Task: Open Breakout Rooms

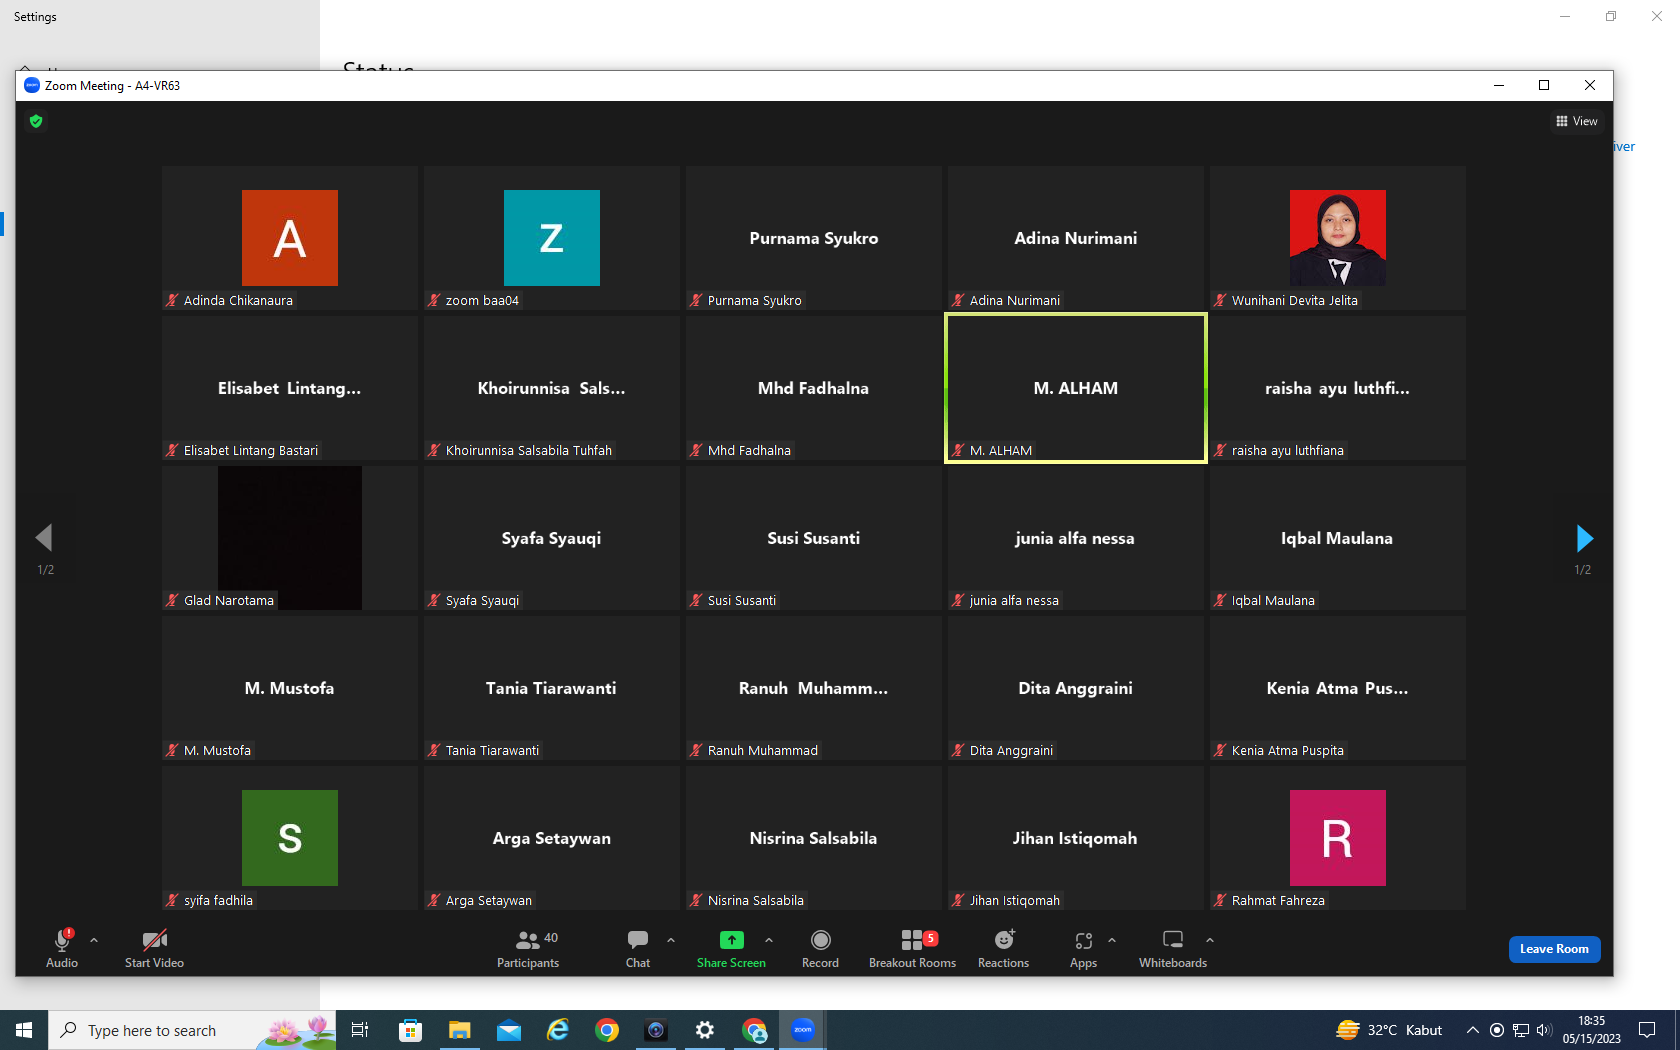Action: tap(912, 948)
